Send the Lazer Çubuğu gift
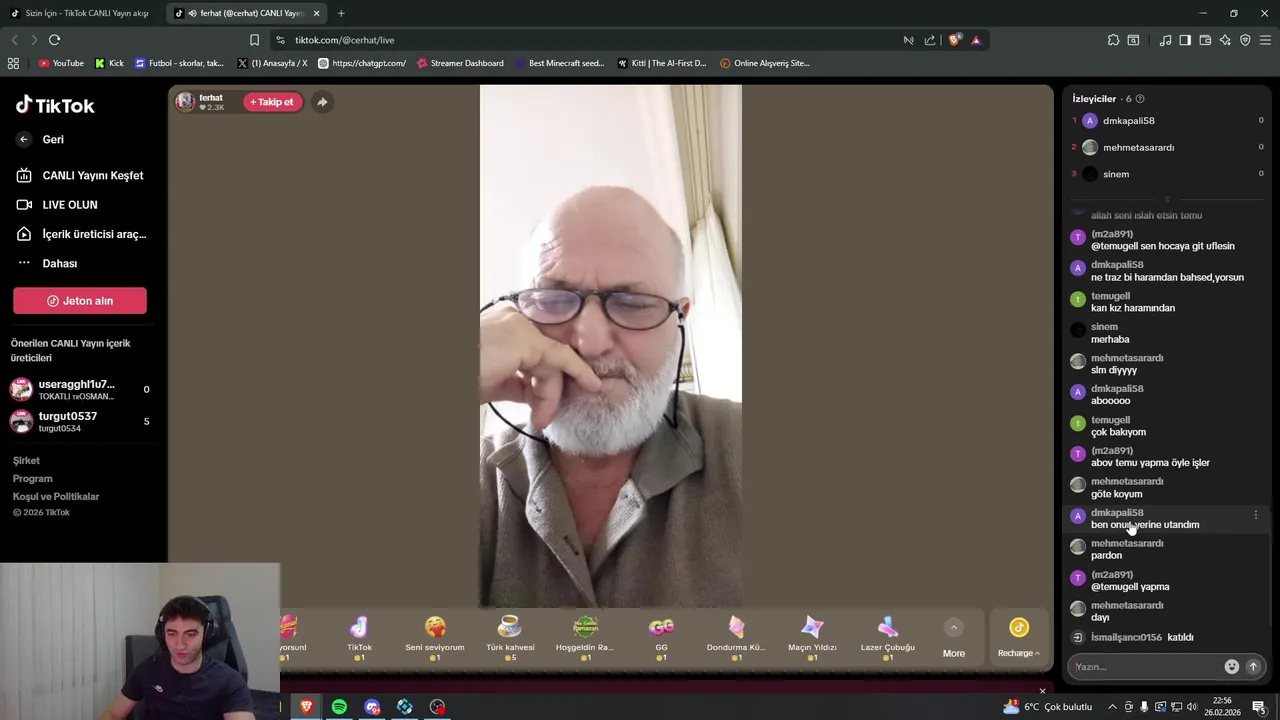This screenshot has height=720, width=1280. 888,638
